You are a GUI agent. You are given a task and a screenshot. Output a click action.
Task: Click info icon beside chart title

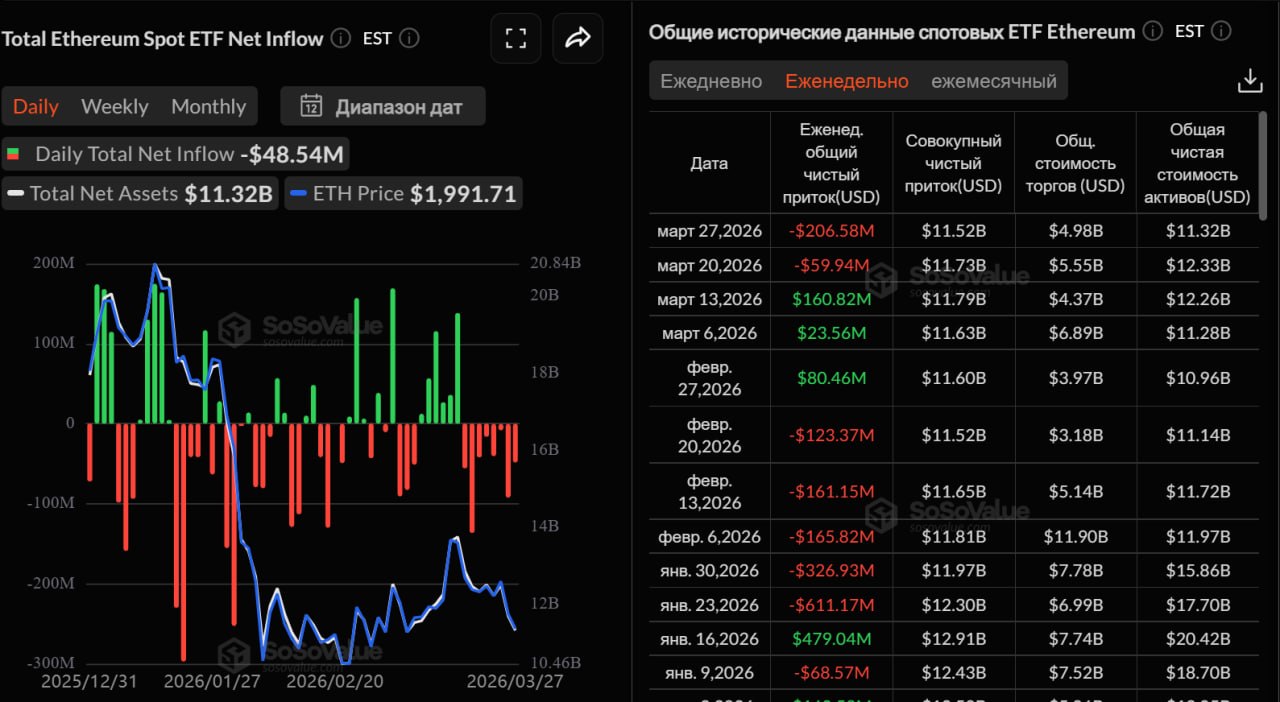341,38
